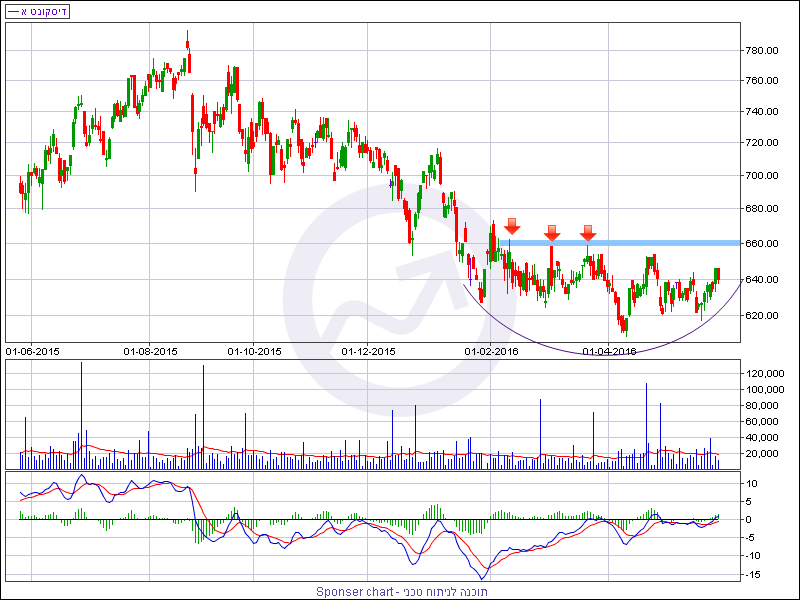Select the 01-02-2016 date label

pos(491,351)
